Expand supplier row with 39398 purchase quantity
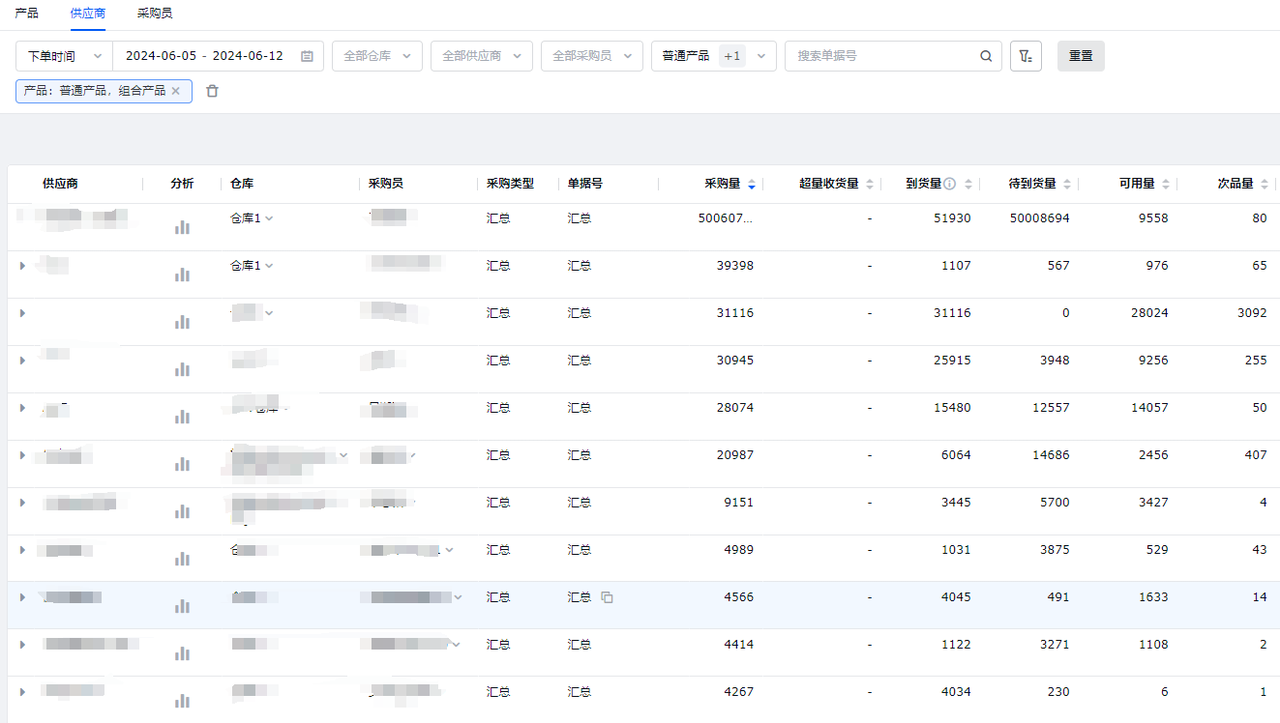1280x723 pixels. click(x=22, y=266)
